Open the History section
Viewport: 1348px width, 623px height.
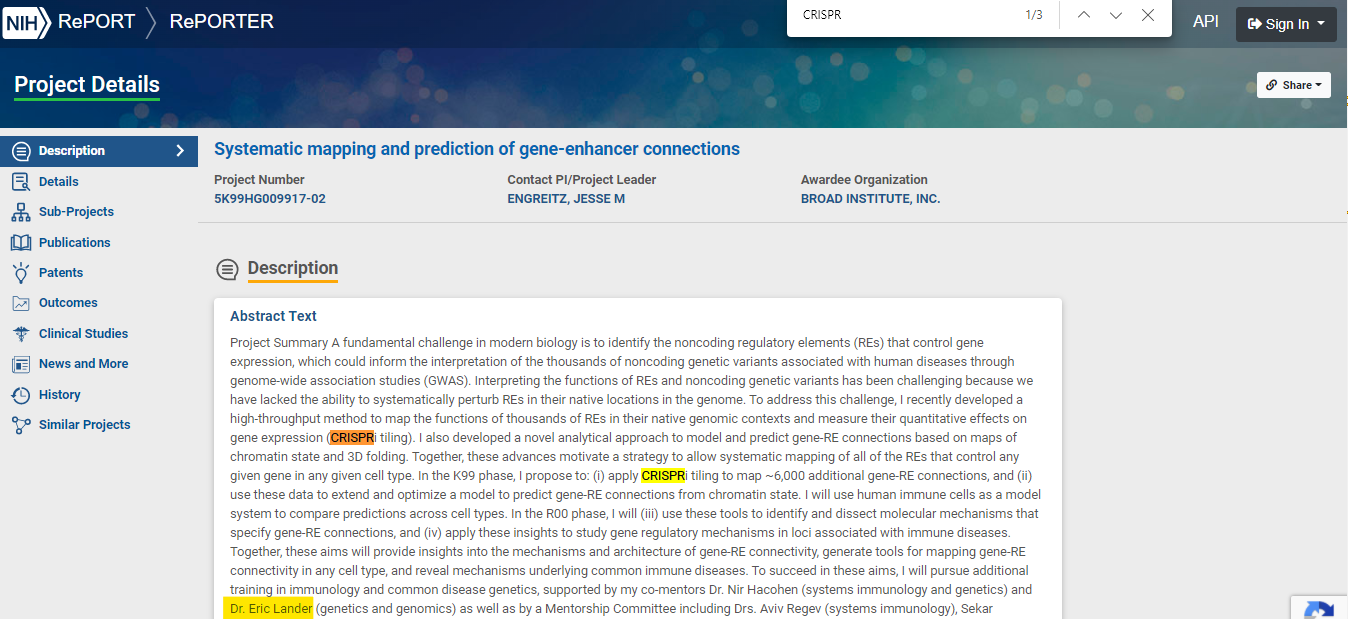59,395
